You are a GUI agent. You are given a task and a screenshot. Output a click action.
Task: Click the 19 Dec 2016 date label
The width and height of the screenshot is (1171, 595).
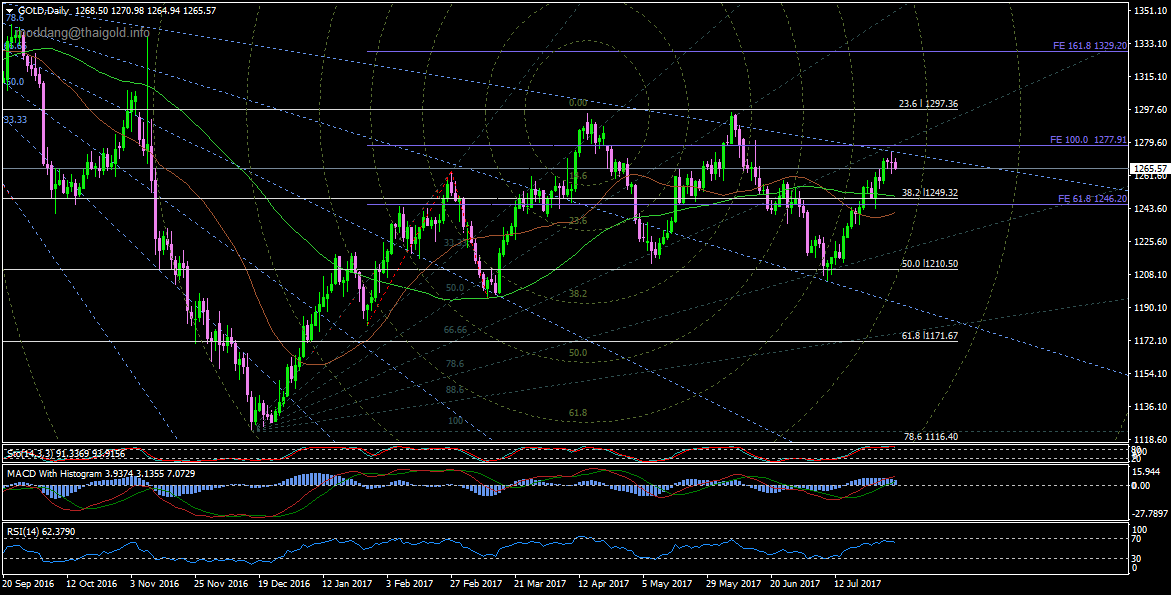tap(285, 583)
